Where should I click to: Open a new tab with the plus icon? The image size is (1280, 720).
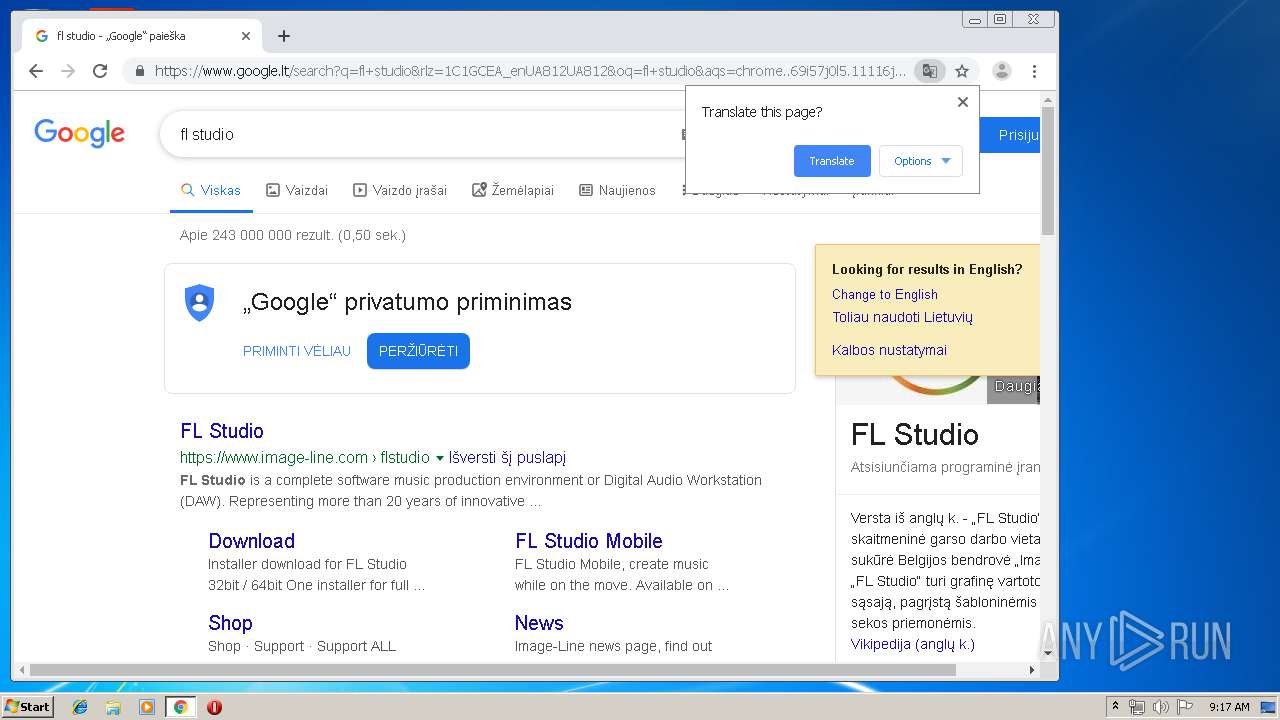click(x=284, y=36)
